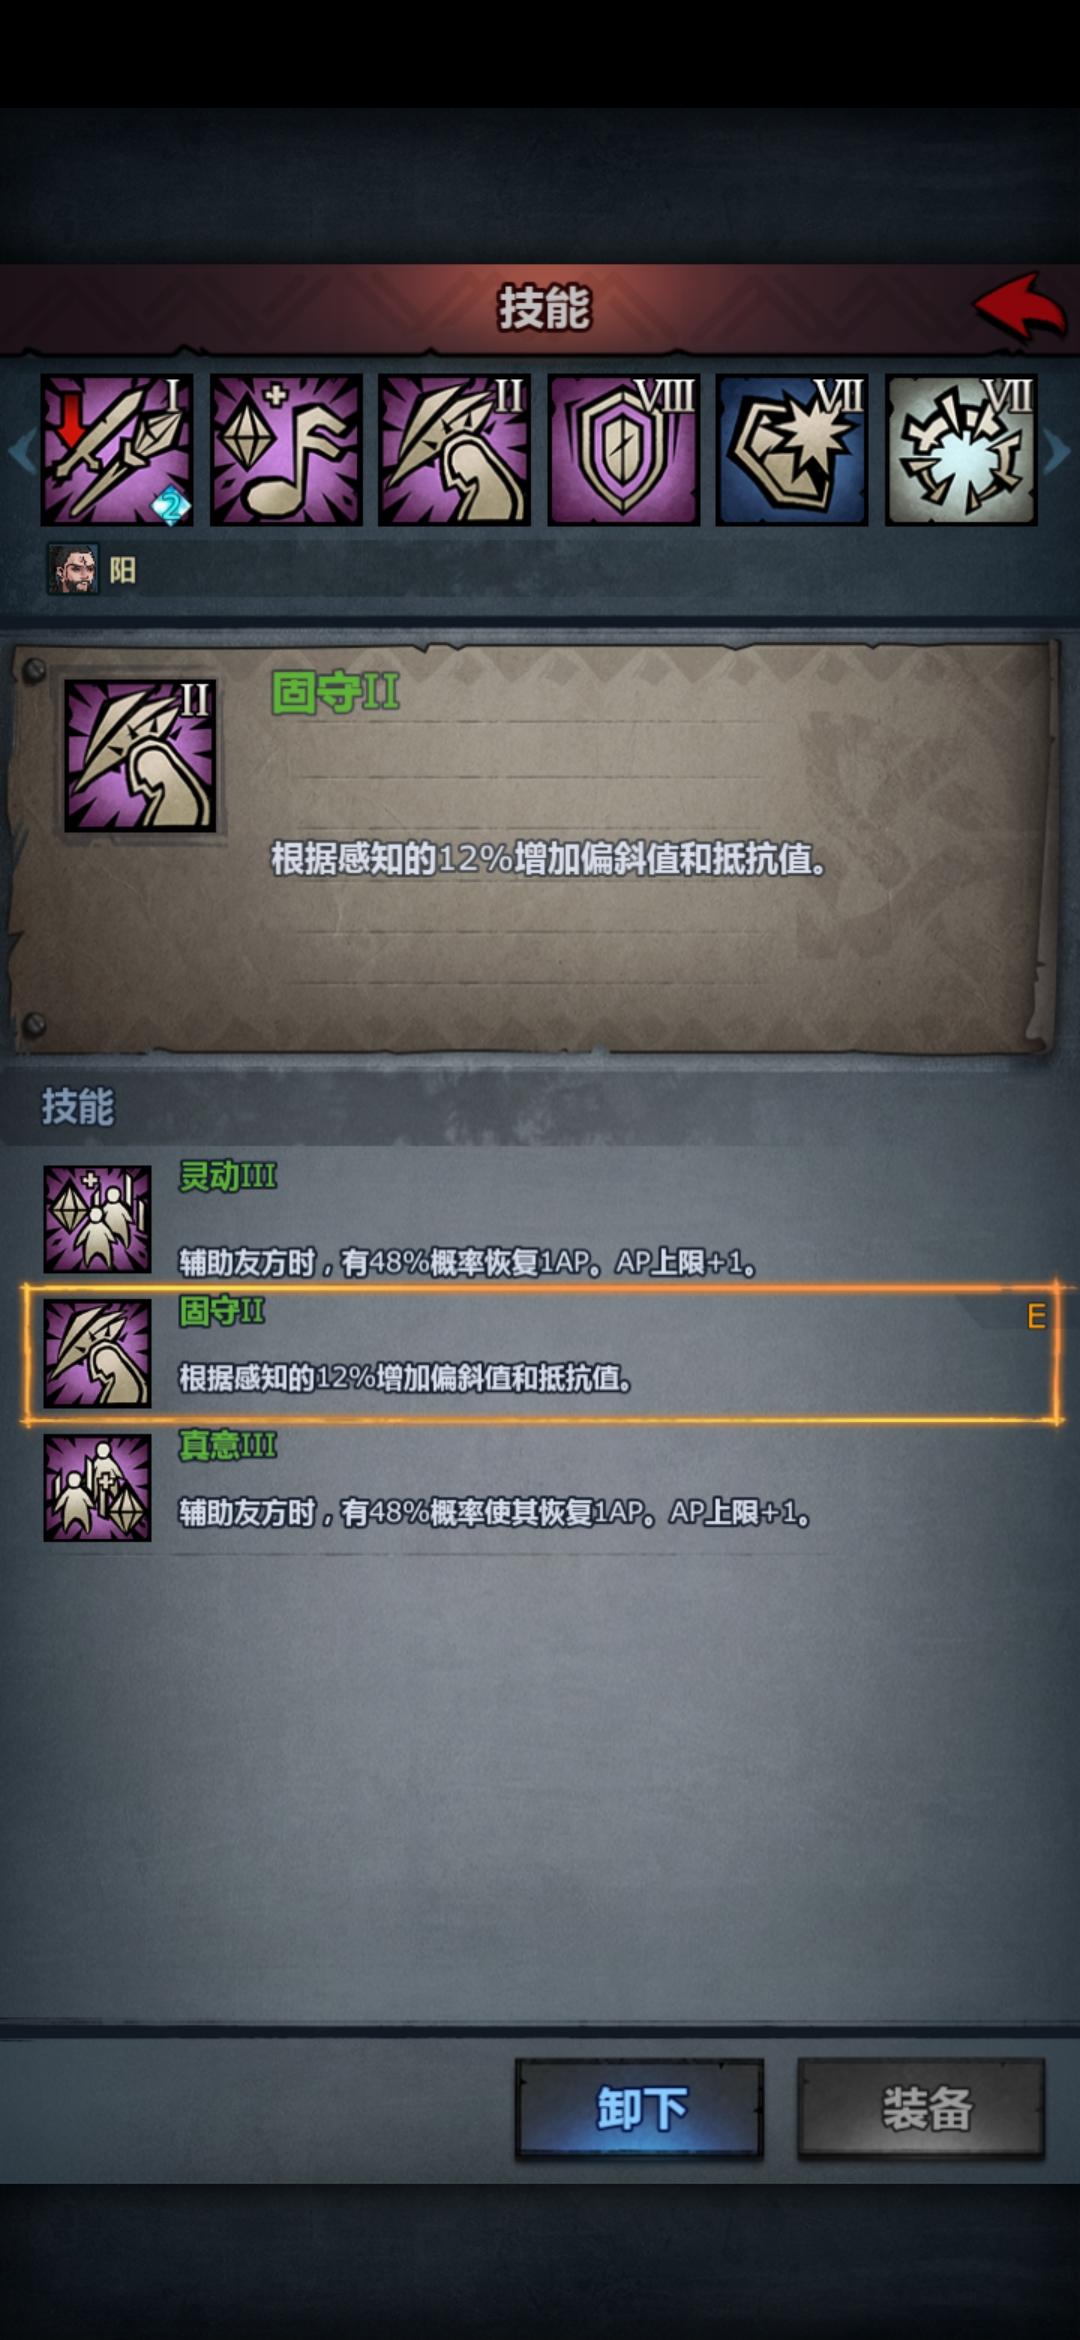Click the 真意III skill icon

tap(97, 1487)
